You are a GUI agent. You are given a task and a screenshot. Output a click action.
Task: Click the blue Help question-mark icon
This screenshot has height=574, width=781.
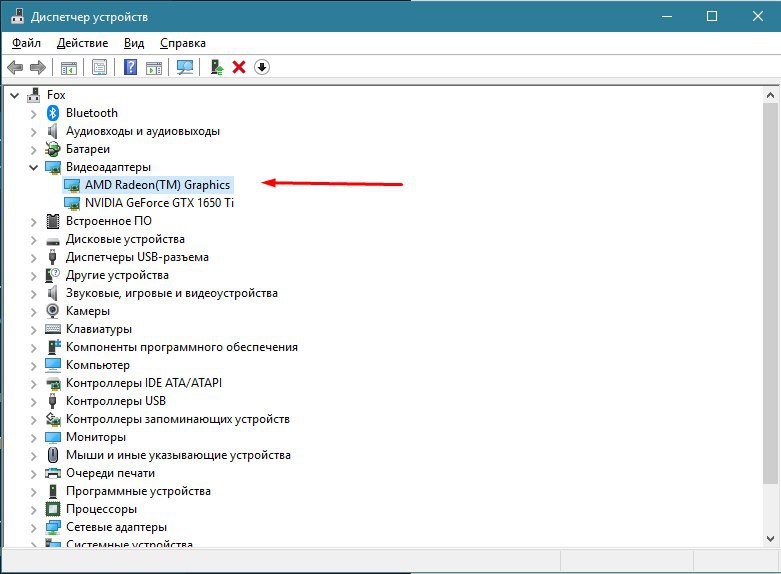point(130,67)
